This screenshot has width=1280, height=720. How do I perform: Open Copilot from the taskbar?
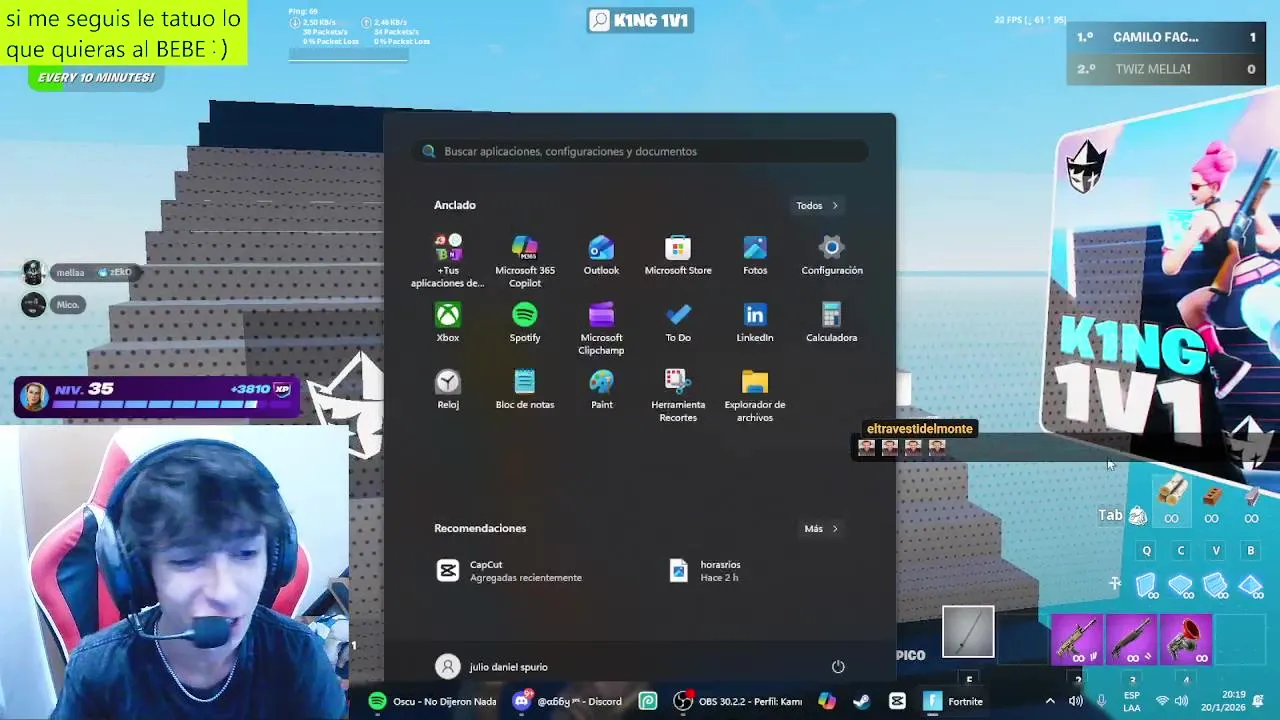pyautogui.click(x=826, y=702)
